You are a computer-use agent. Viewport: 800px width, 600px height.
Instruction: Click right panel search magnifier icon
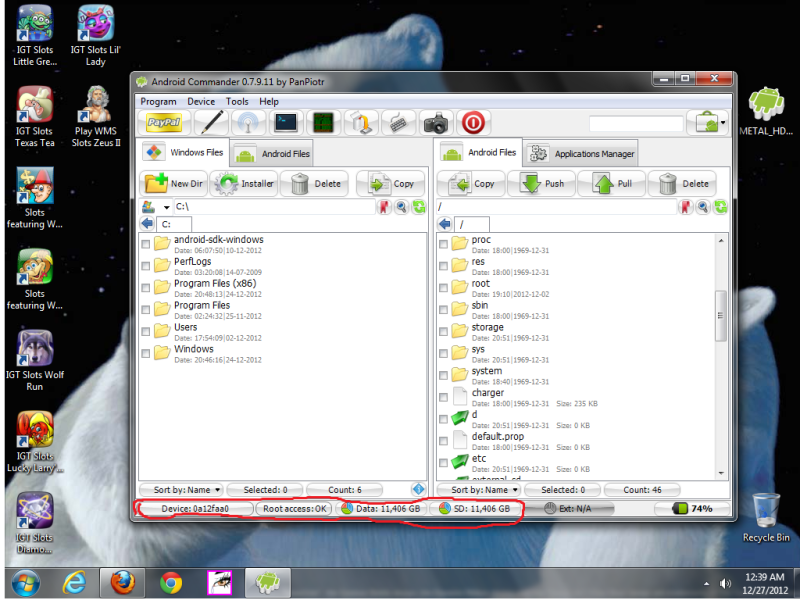tap(703, 207)
